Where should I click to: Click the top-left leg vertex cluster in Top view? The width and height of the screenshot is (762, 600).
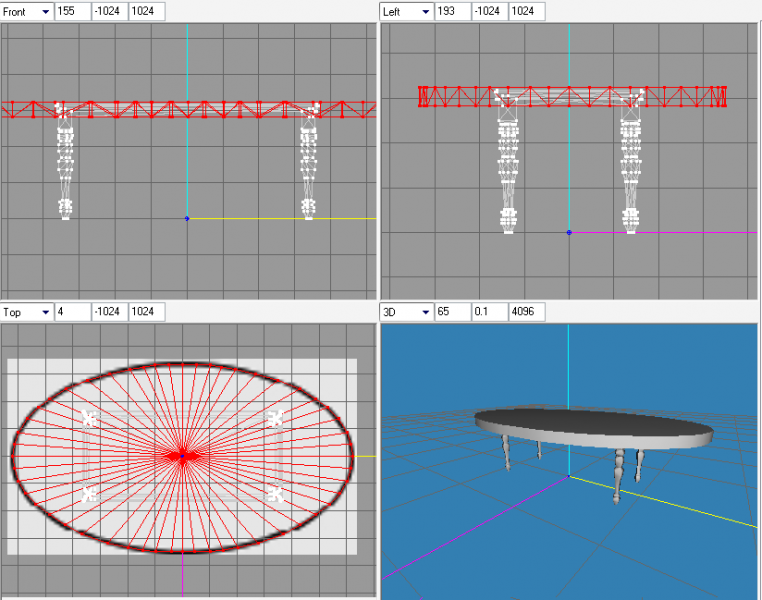point(89,418)
